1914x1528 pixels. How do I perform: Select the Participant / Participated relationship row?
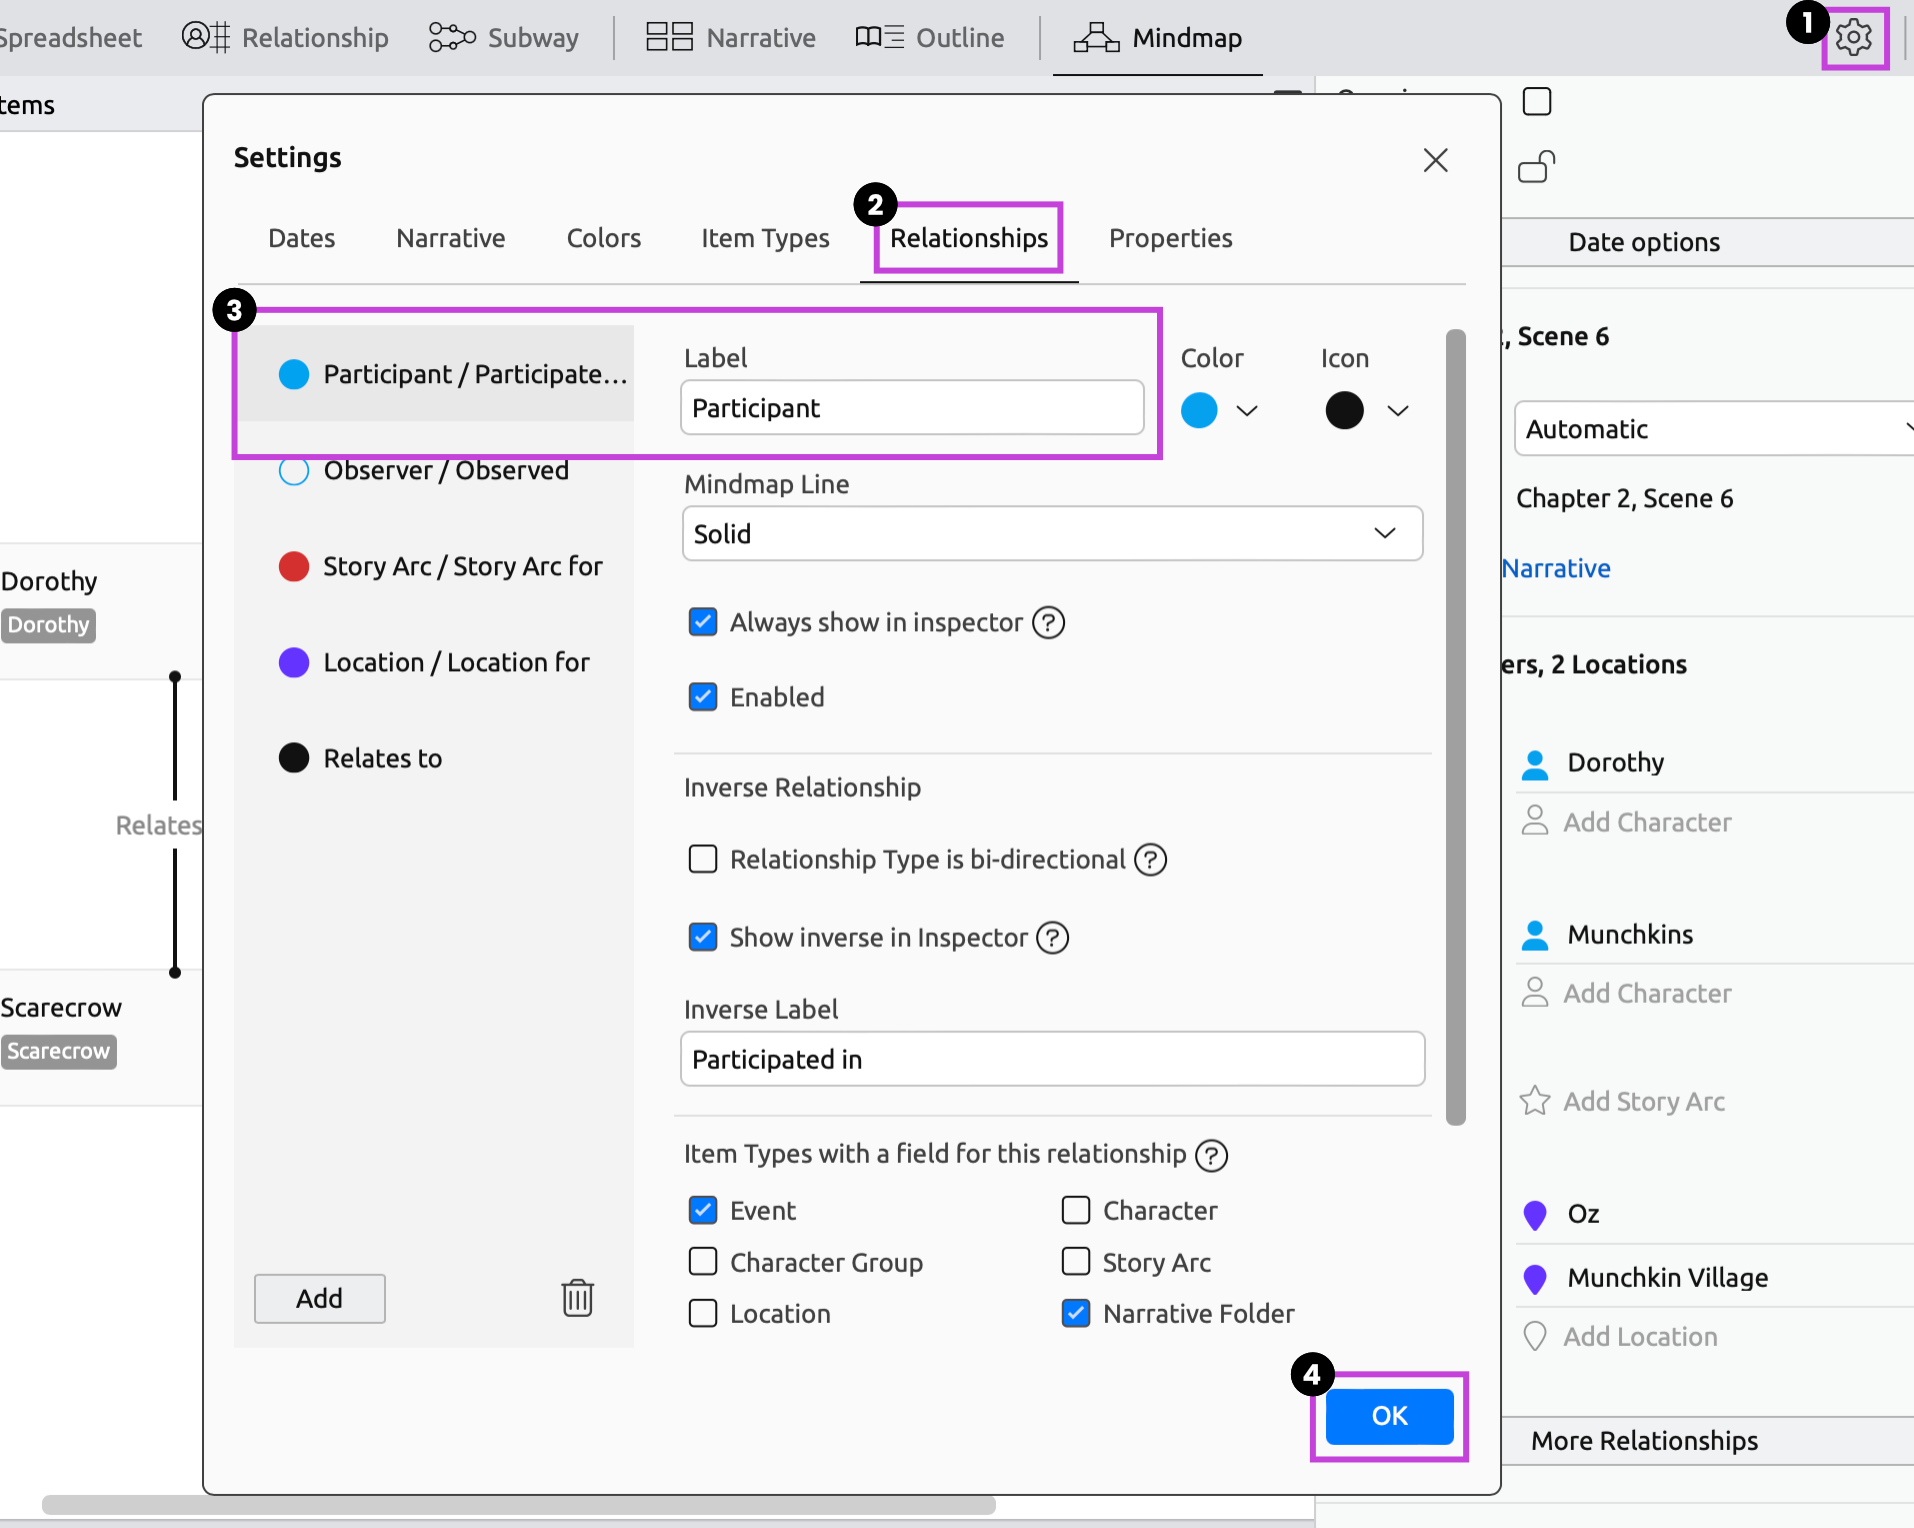tap(434, 374)
